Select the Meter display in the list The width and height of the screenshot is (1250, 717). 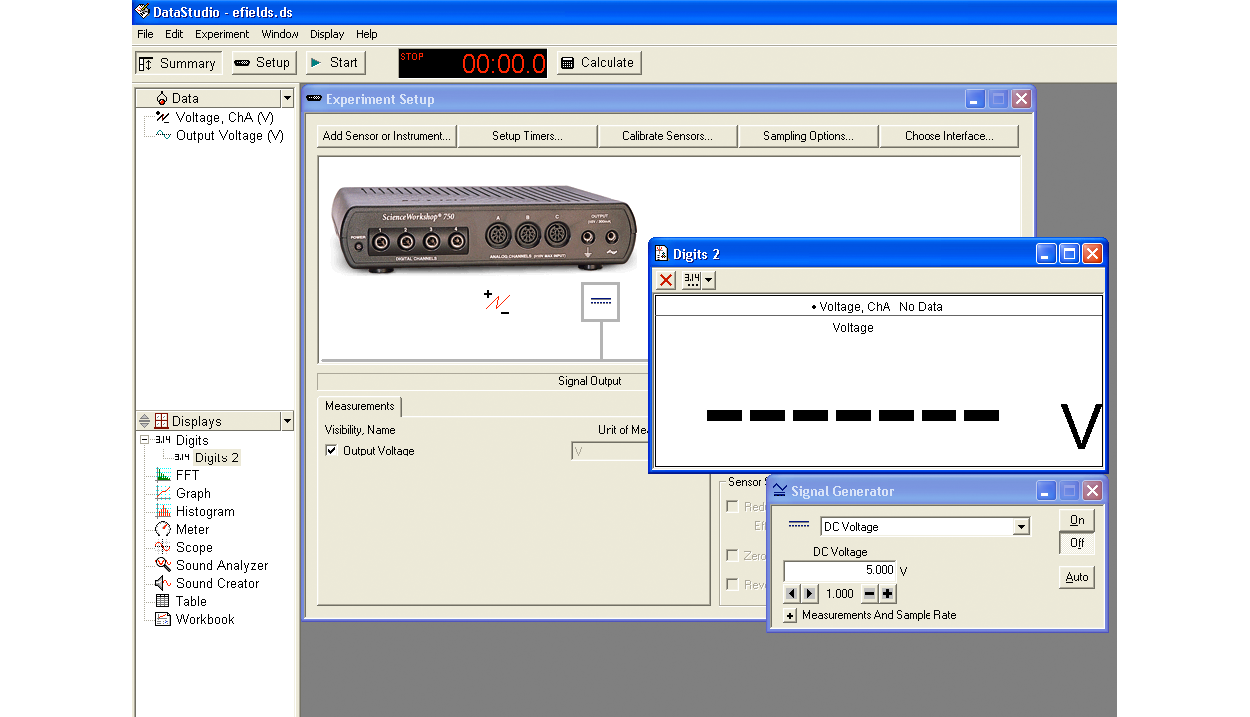click(x=192, y=529)
